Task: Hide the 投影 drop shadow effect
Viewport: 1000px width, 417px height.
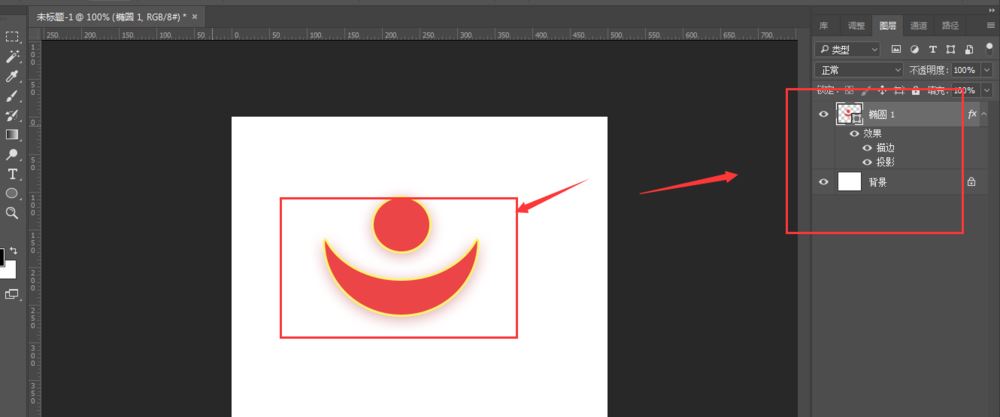Action: [867, 162]
